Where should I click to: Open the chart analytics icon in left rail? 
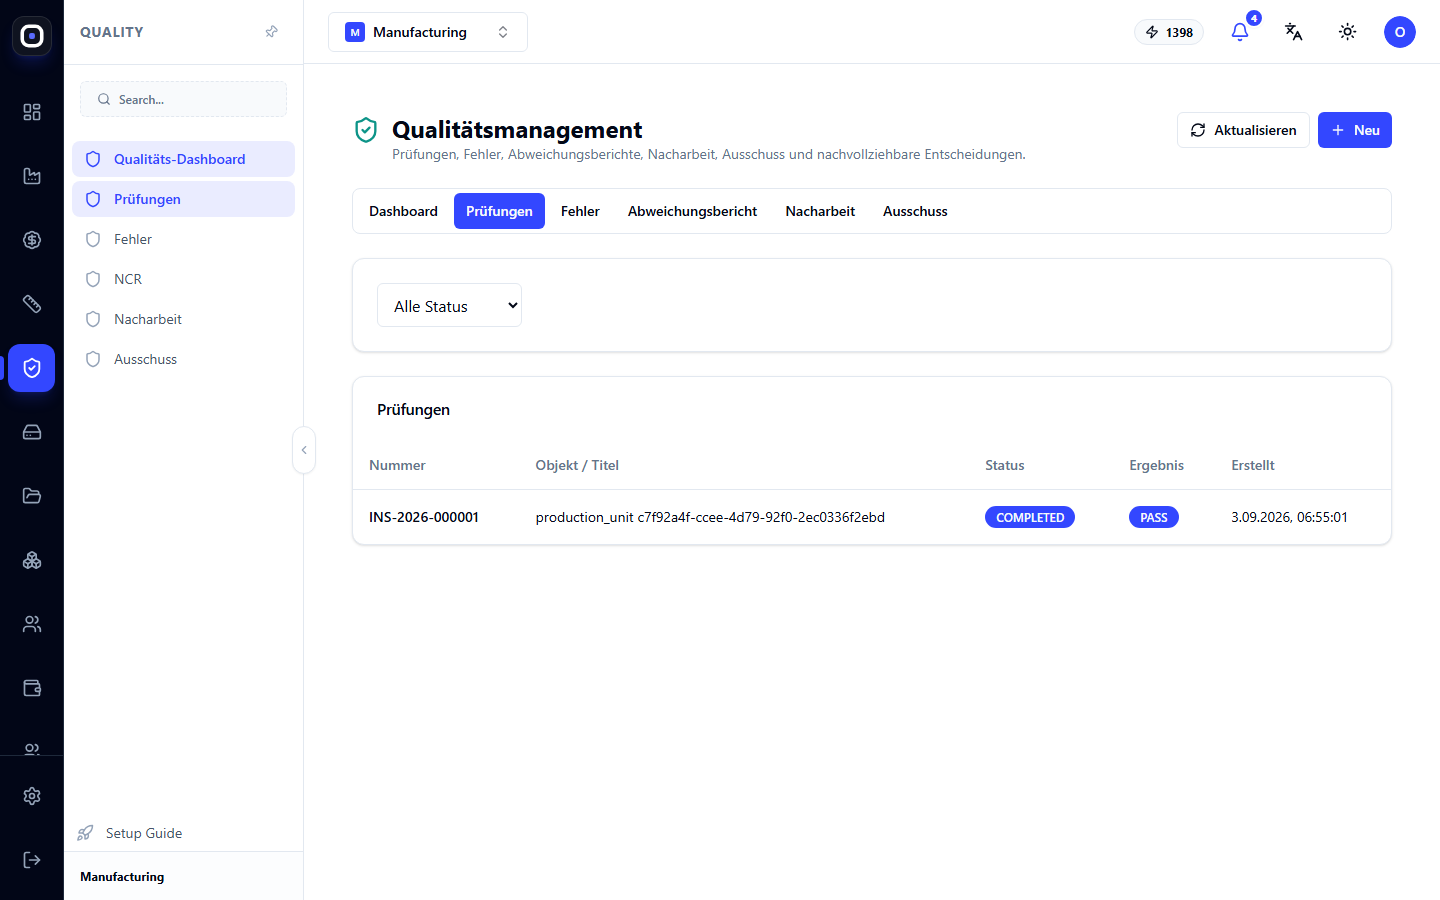pos(32,176)
